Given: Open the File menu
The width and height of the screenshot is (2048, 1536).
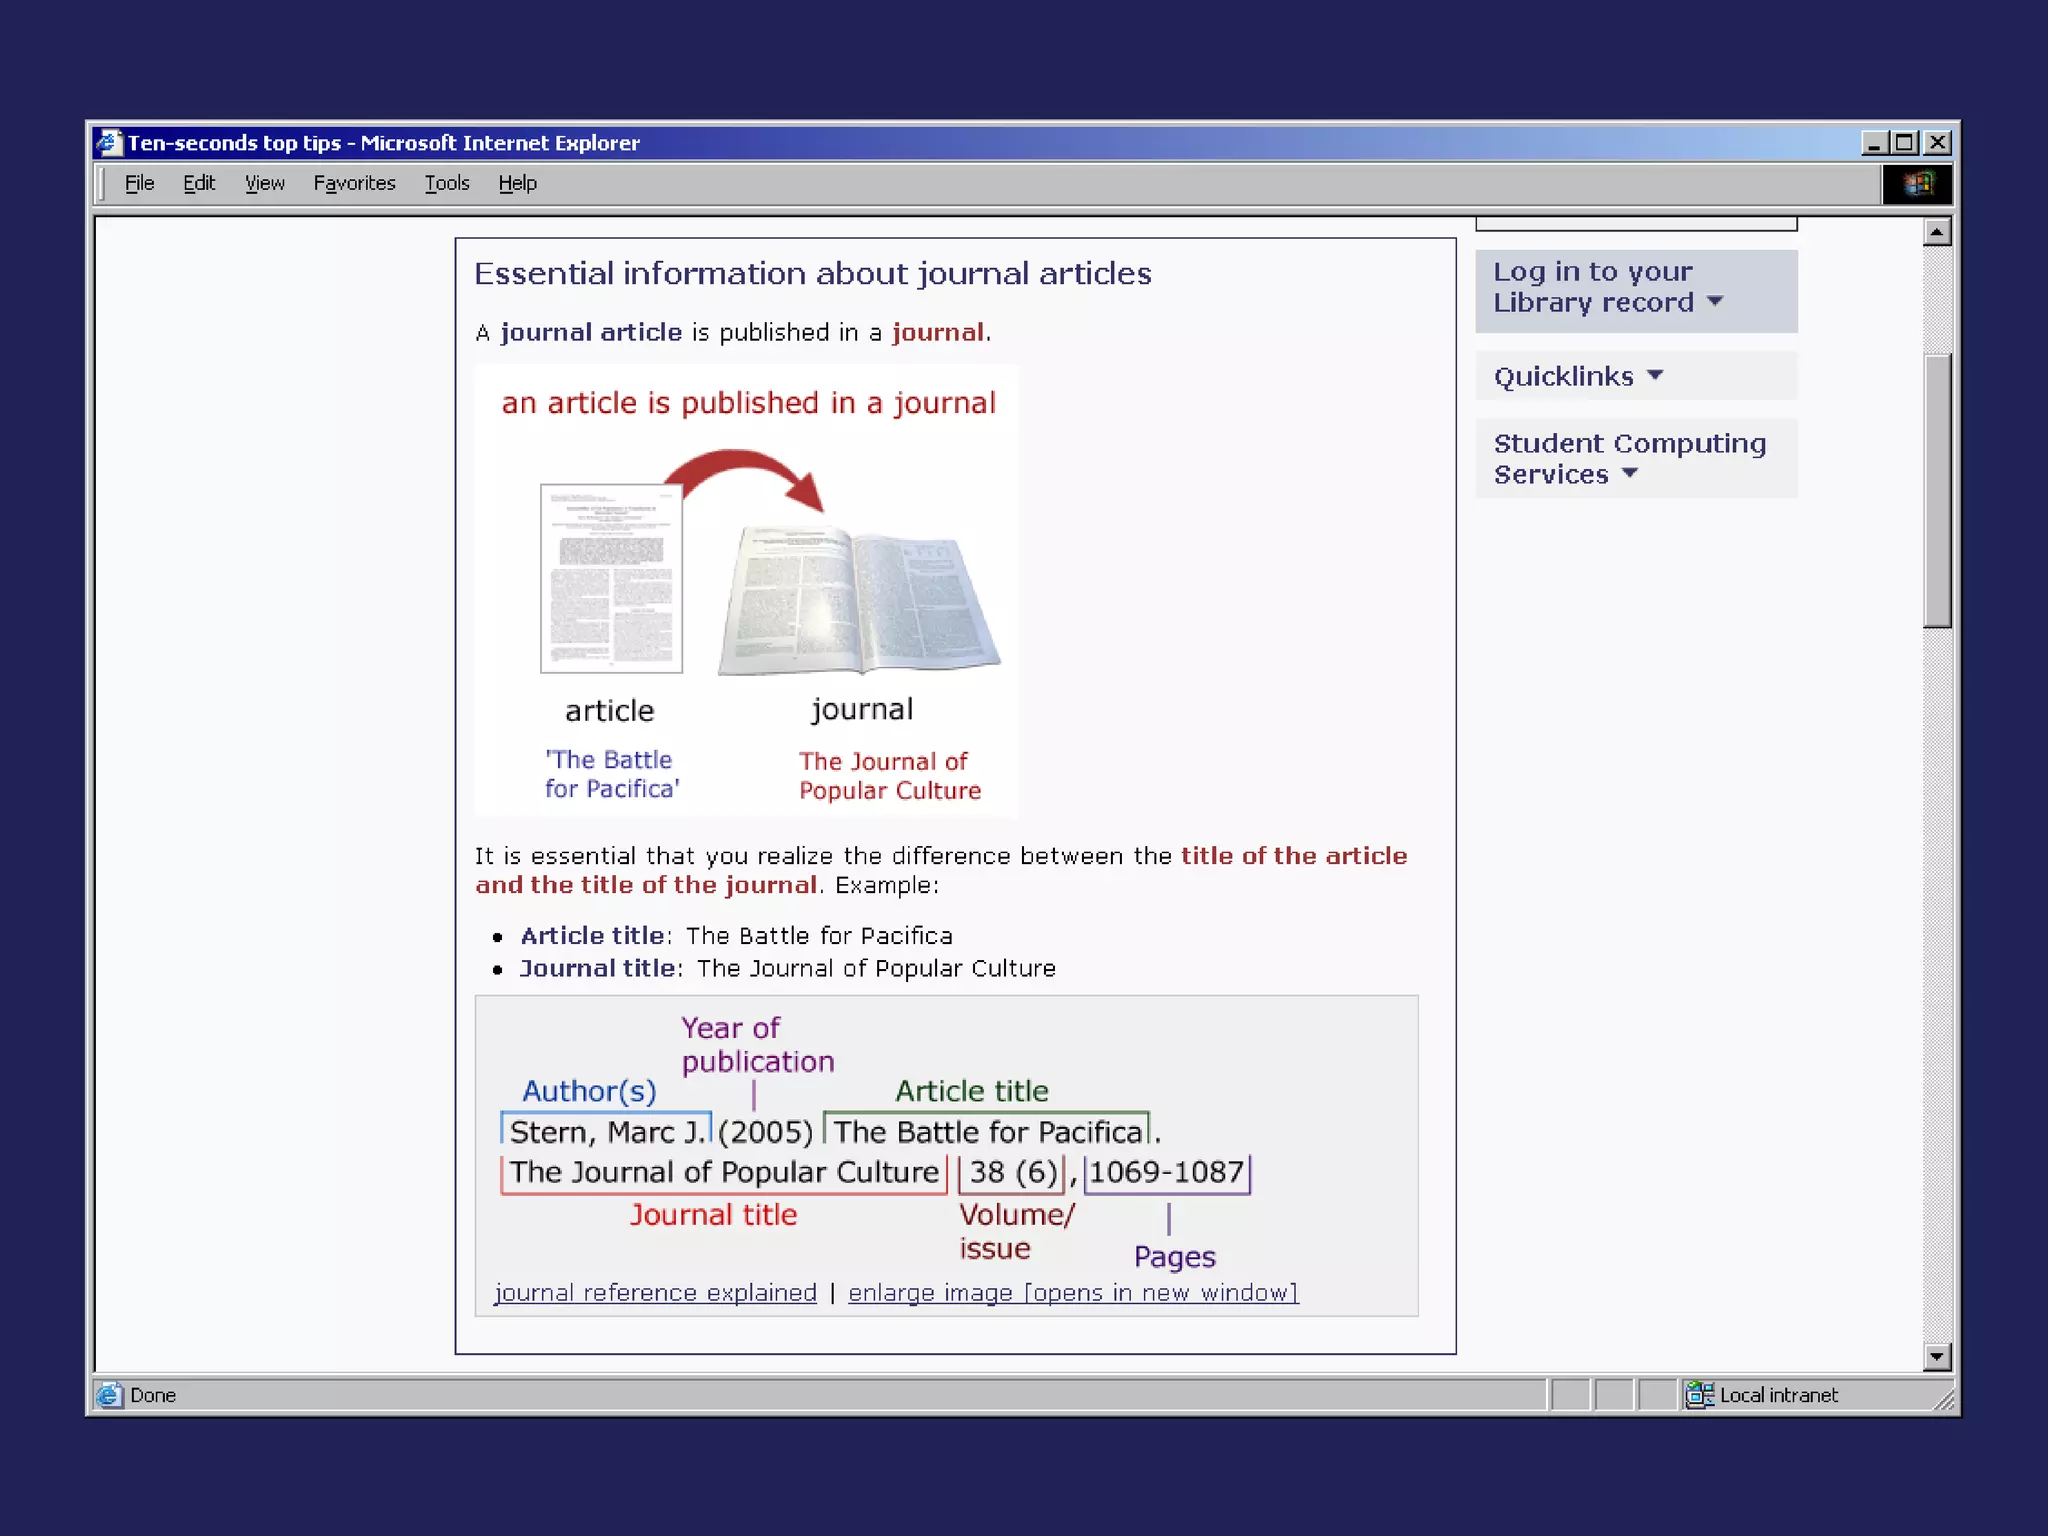Looking at the screenshot, I should 139,183.
